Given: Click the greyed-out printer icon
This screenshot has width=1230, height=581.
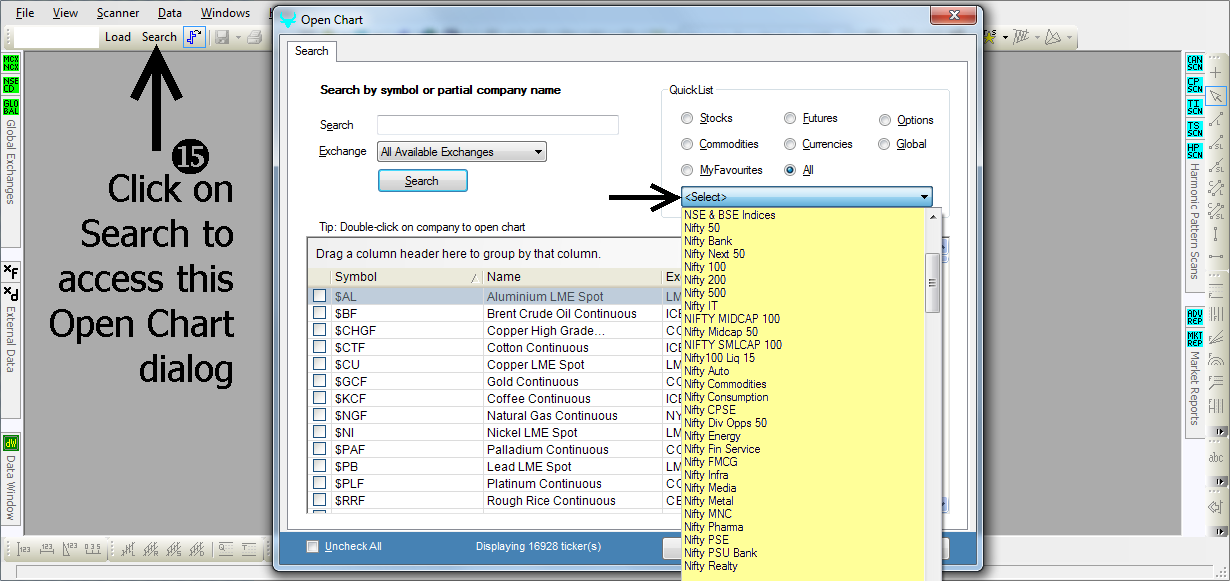Looking at the screenshot, I should coord(254,37).
